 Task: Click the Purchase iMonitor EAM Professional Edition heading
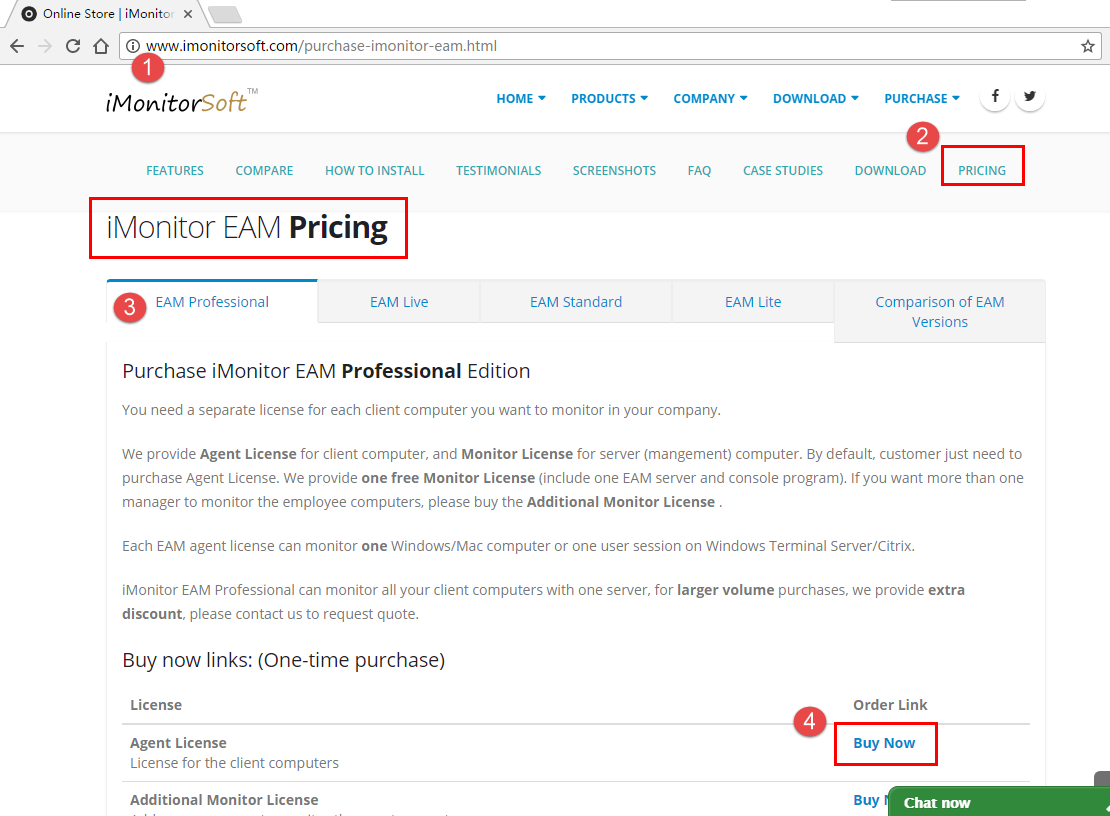pos(326,371)
